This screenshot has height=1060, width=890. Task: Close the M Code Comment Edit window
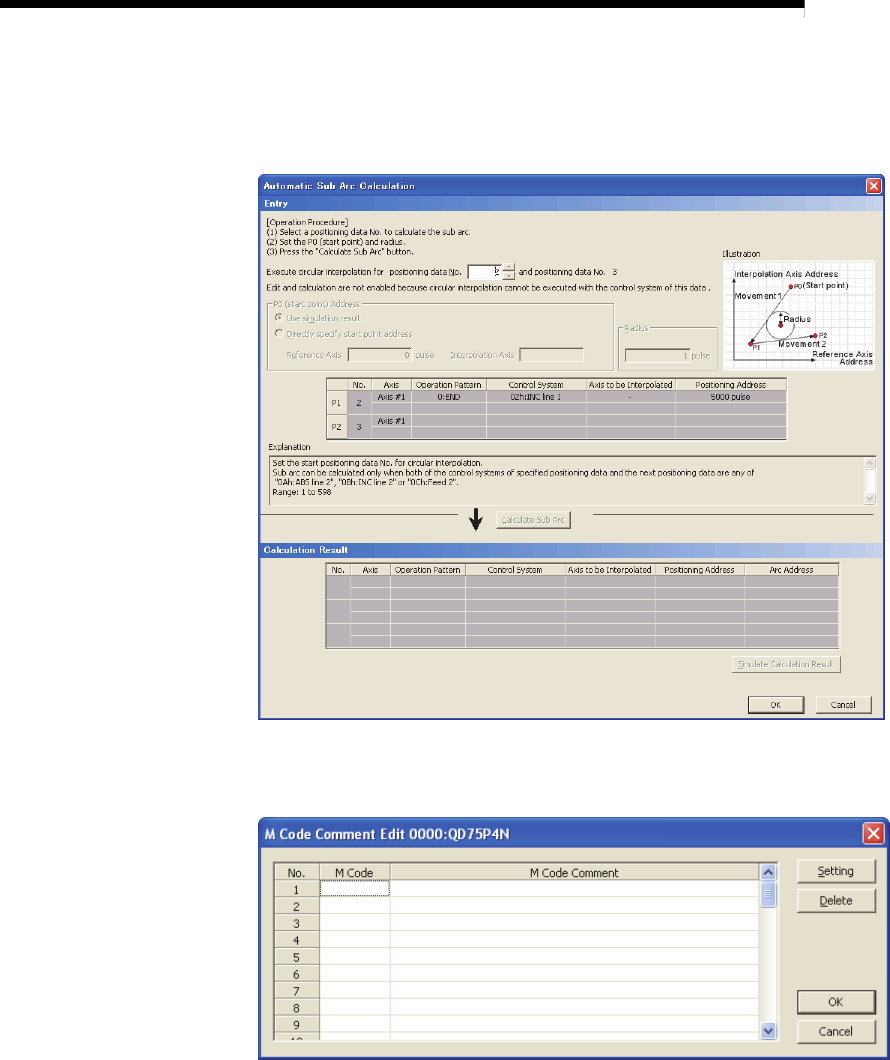click(x=873, y=834)
